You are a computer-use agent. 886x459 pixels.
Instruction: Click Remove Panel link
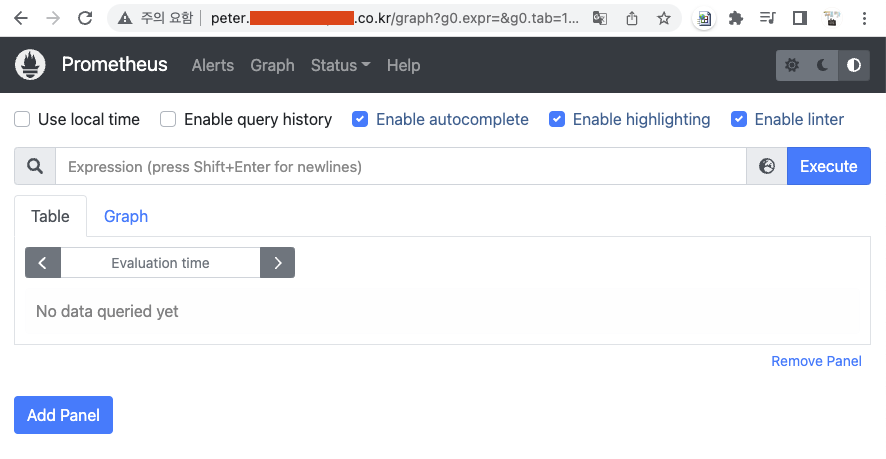(816, 361)
